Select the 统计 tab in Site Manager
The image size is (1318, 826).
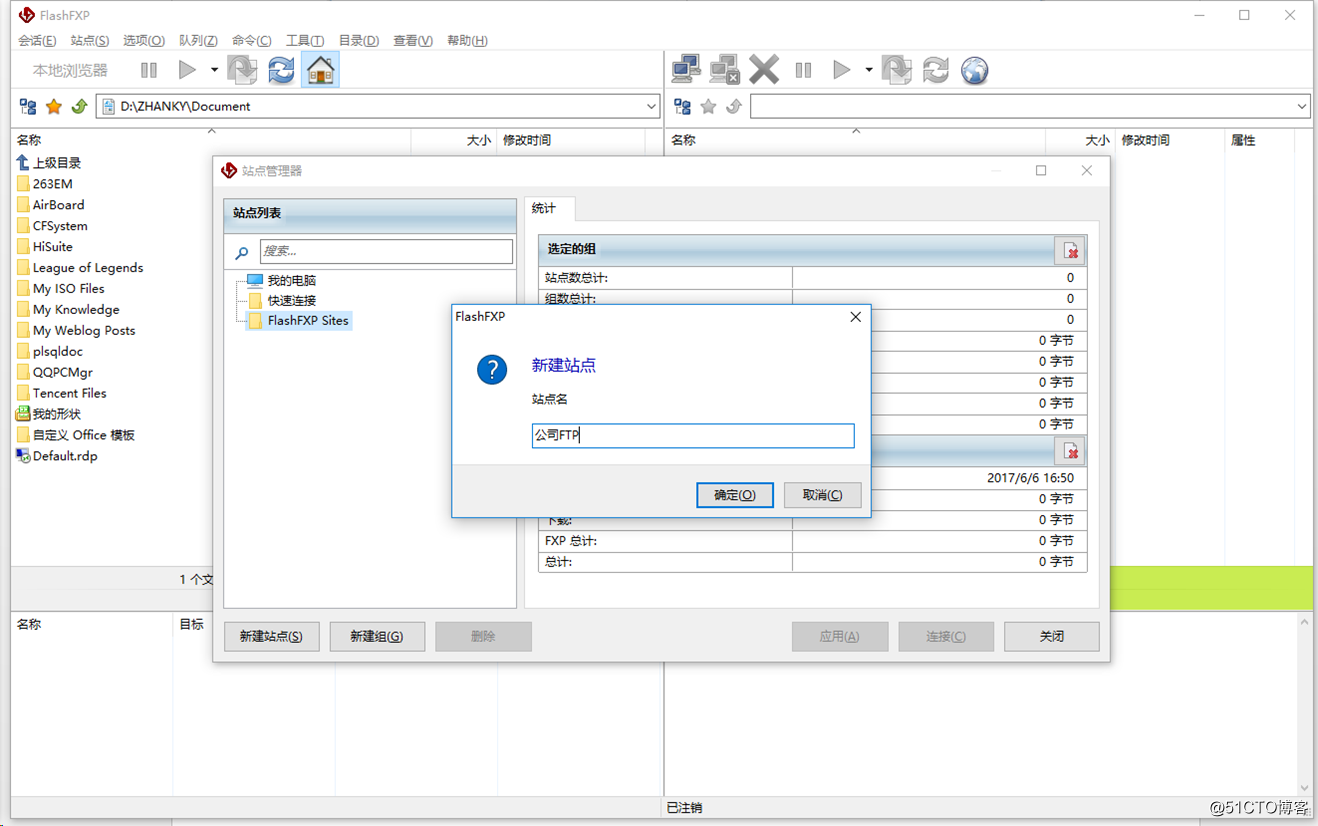pyautogui.click(x=549, y=208)
